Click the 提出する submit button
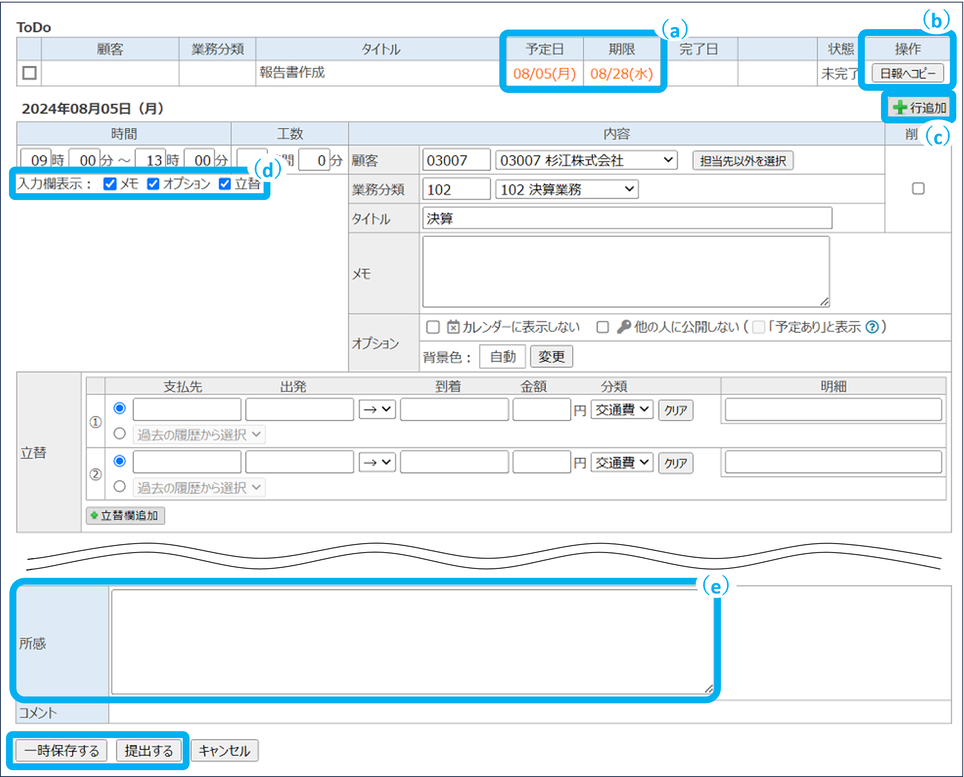This screenshot has height=777, width=964. [x=149, y=751]
